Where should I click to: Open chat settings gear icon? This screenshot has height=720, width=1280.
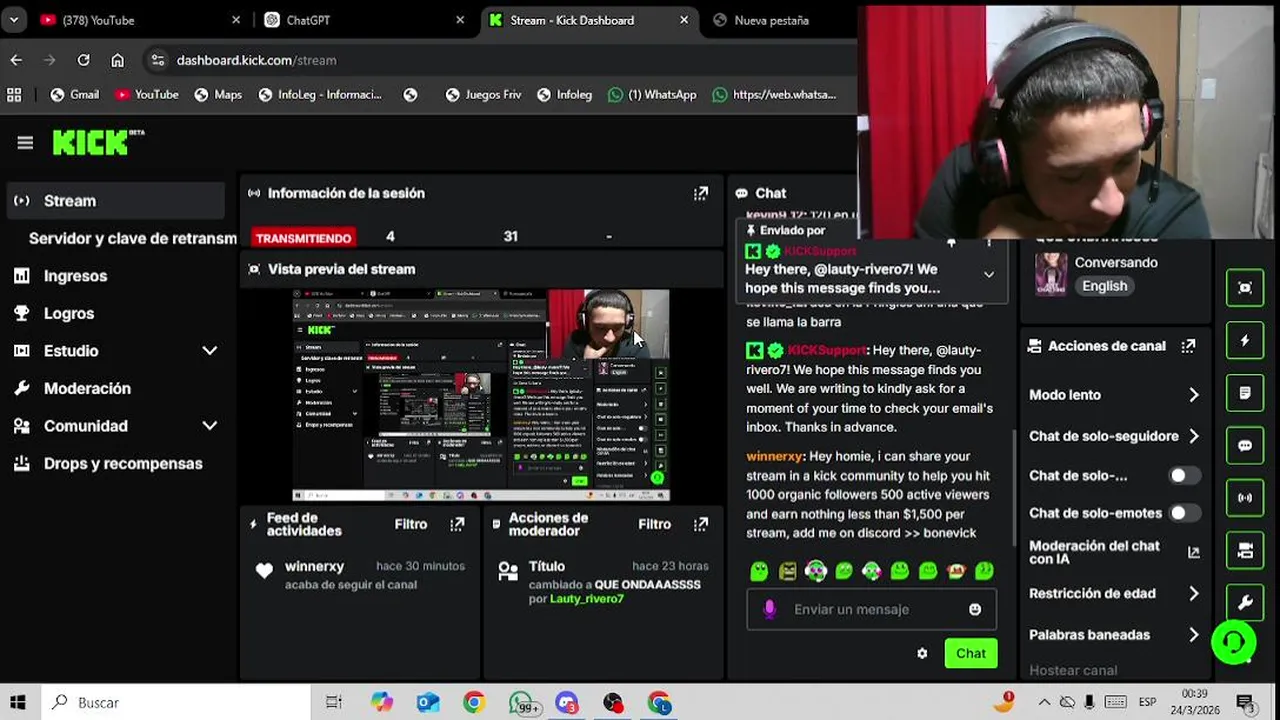tap(922, 653)
